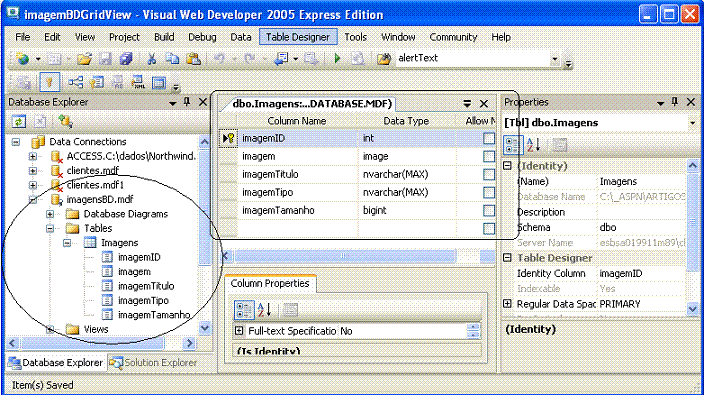Toggle Allow Nulls for imagemTitulo row
Screen dimensions: 704x395
pyautogui.click(x=489, y=174)
